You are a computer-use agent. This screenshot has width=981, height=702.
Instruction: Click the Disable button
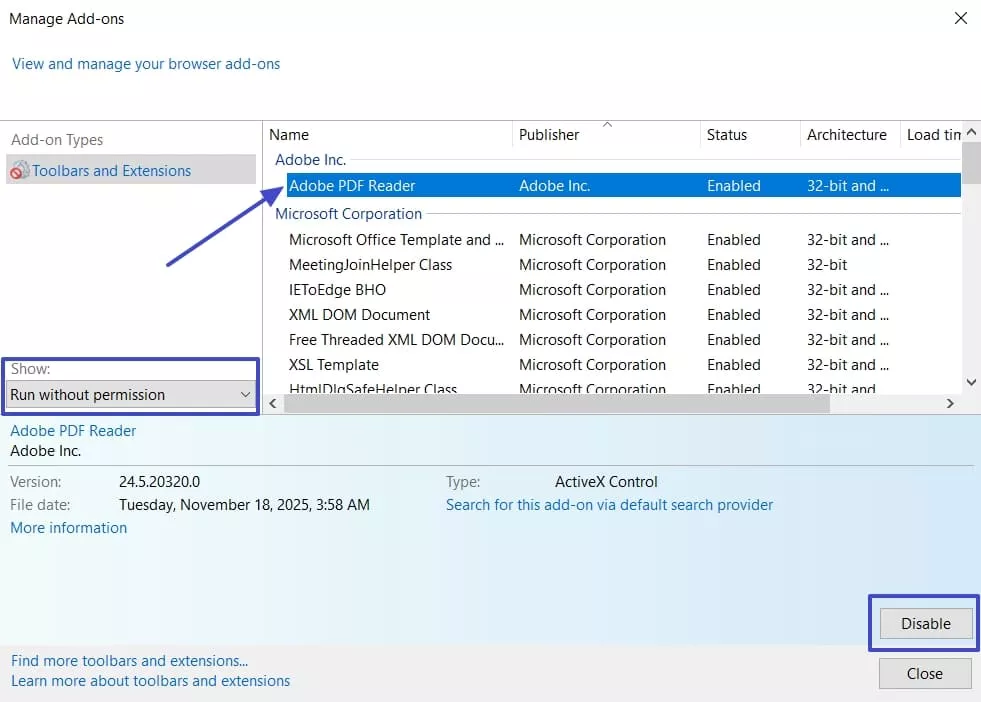925,623
